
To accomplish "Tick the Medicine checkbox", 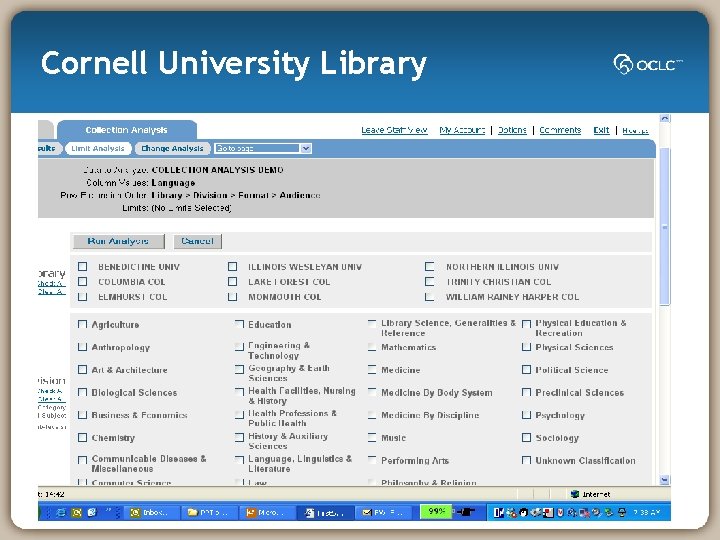I will tap(372, 370).
